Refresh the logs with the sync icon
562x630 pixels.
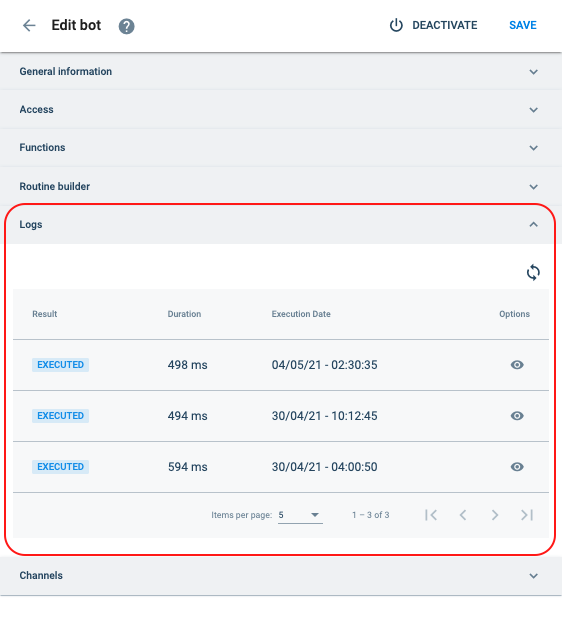[x=533, y=272]
